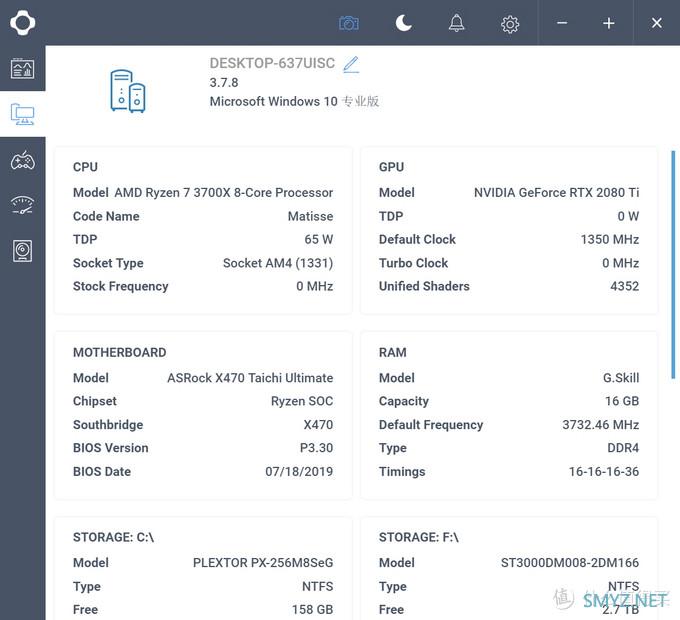Click the 158 GB free space value

click(312, 610)
